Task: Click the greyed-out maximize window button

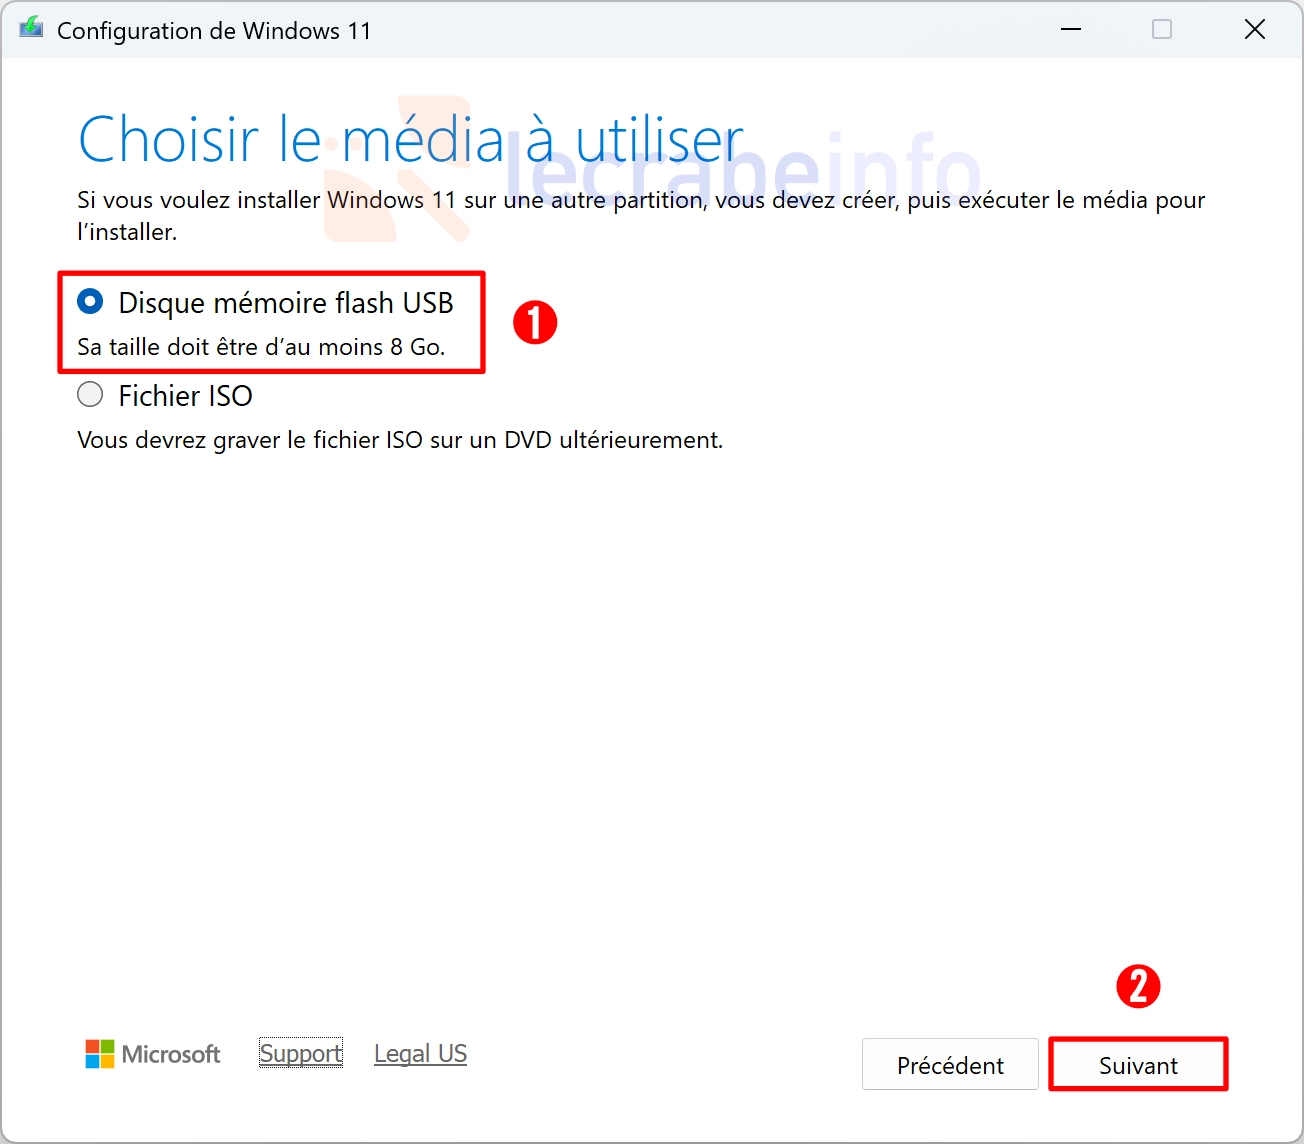Action: (x=1162, y=30)
